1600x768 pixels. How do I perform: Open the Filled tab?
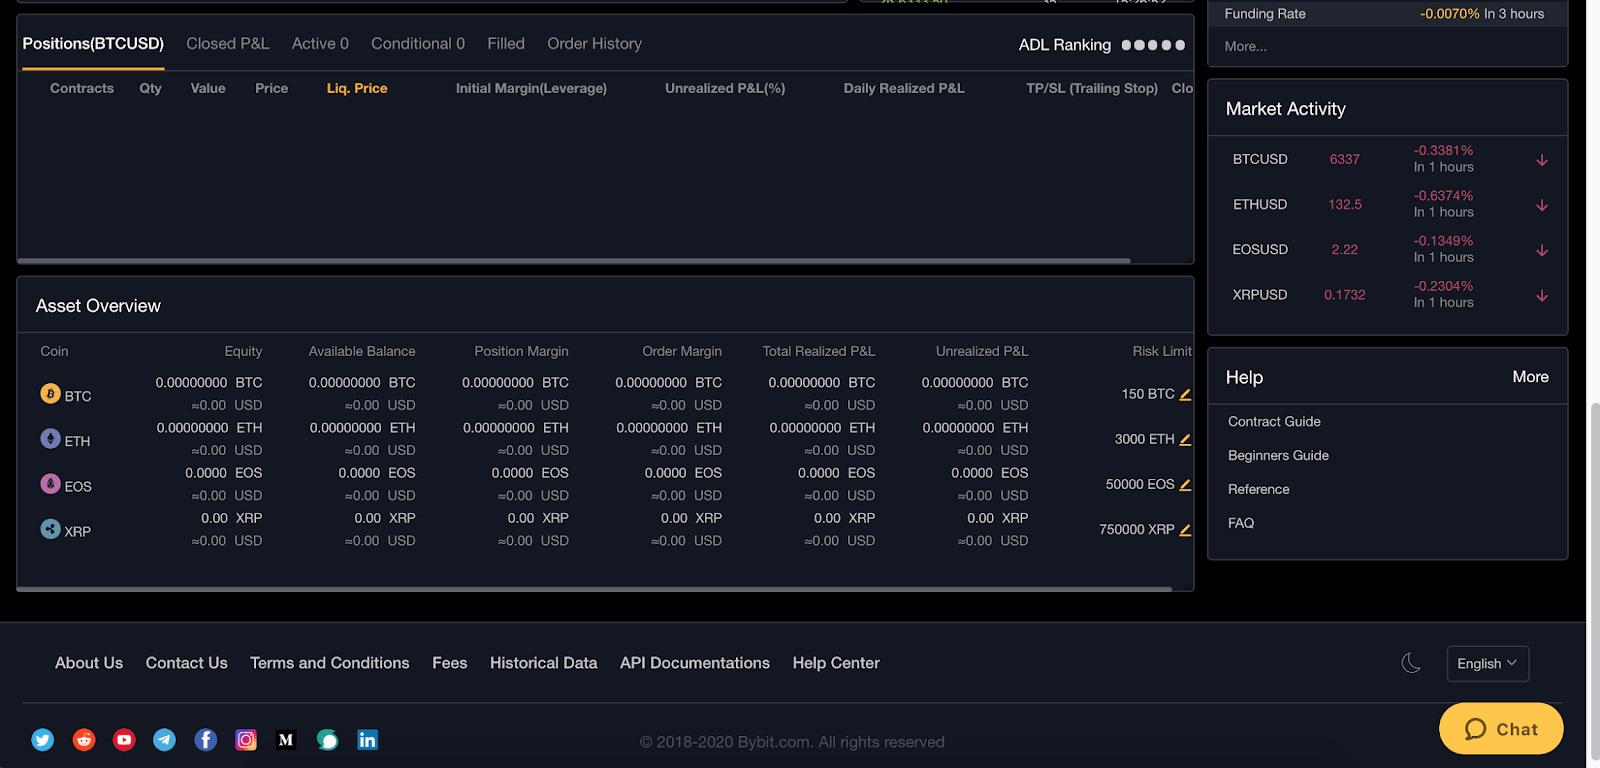(x=506, y=44)
